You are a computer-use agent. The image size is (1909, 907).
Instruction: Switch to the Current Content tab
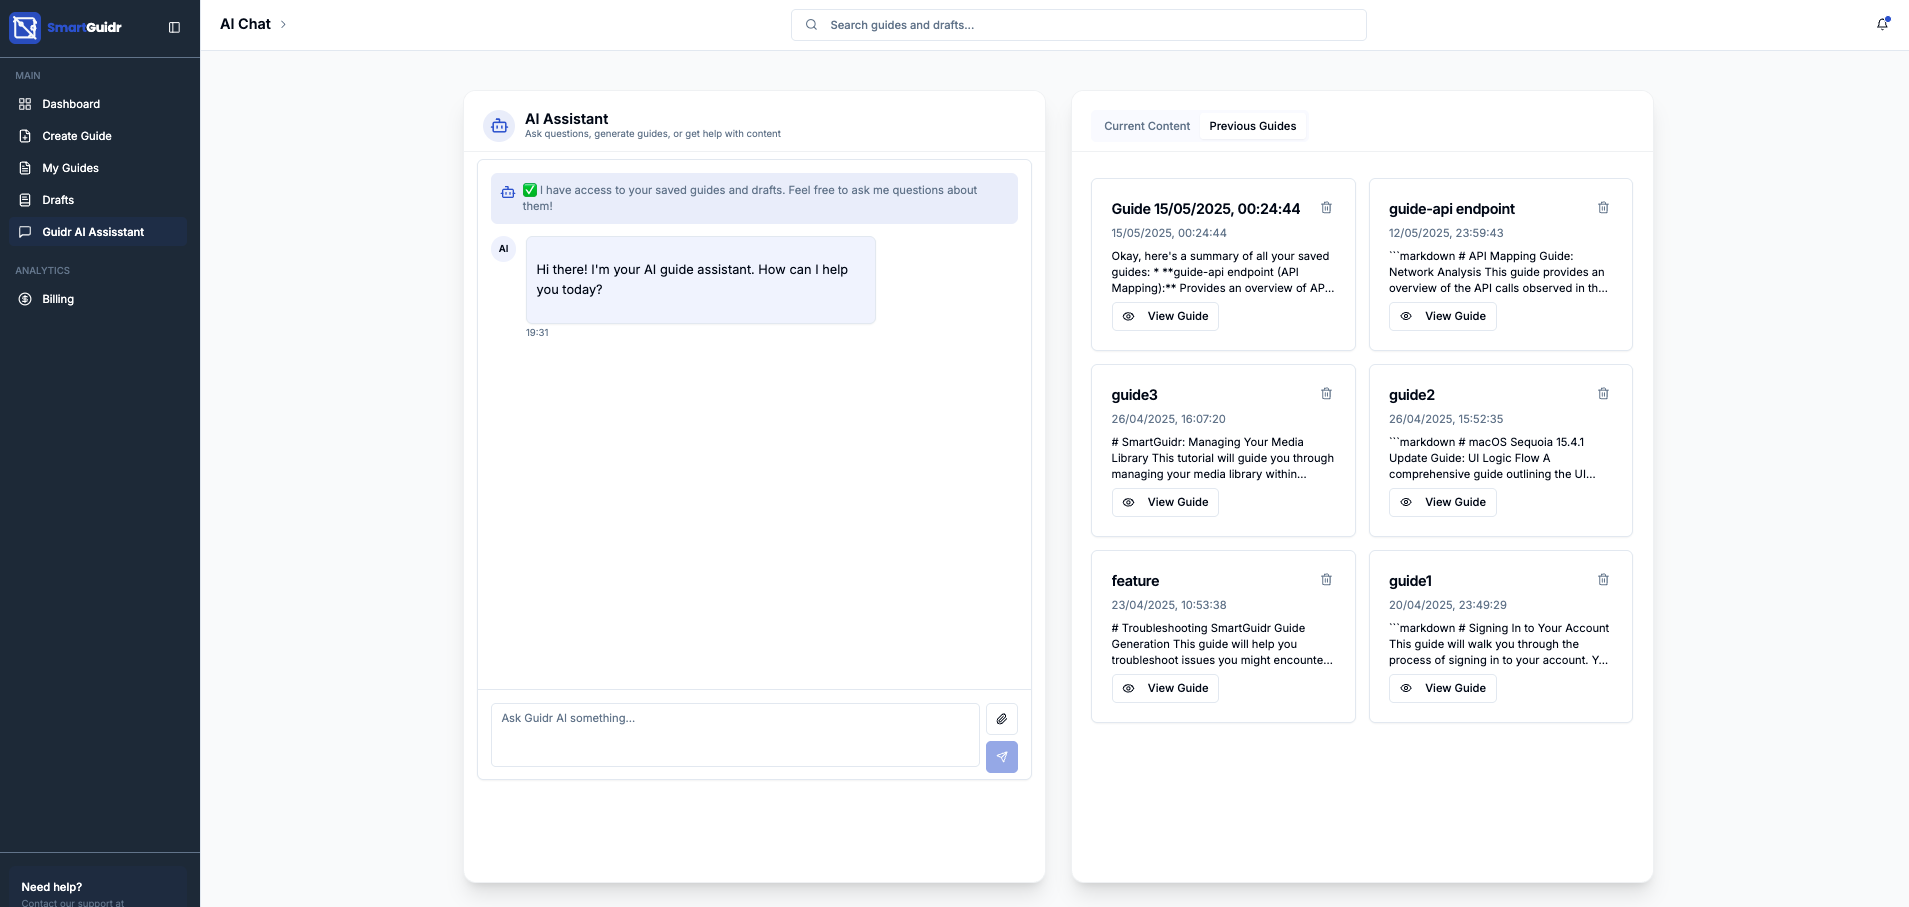(x=1147, y=126)
